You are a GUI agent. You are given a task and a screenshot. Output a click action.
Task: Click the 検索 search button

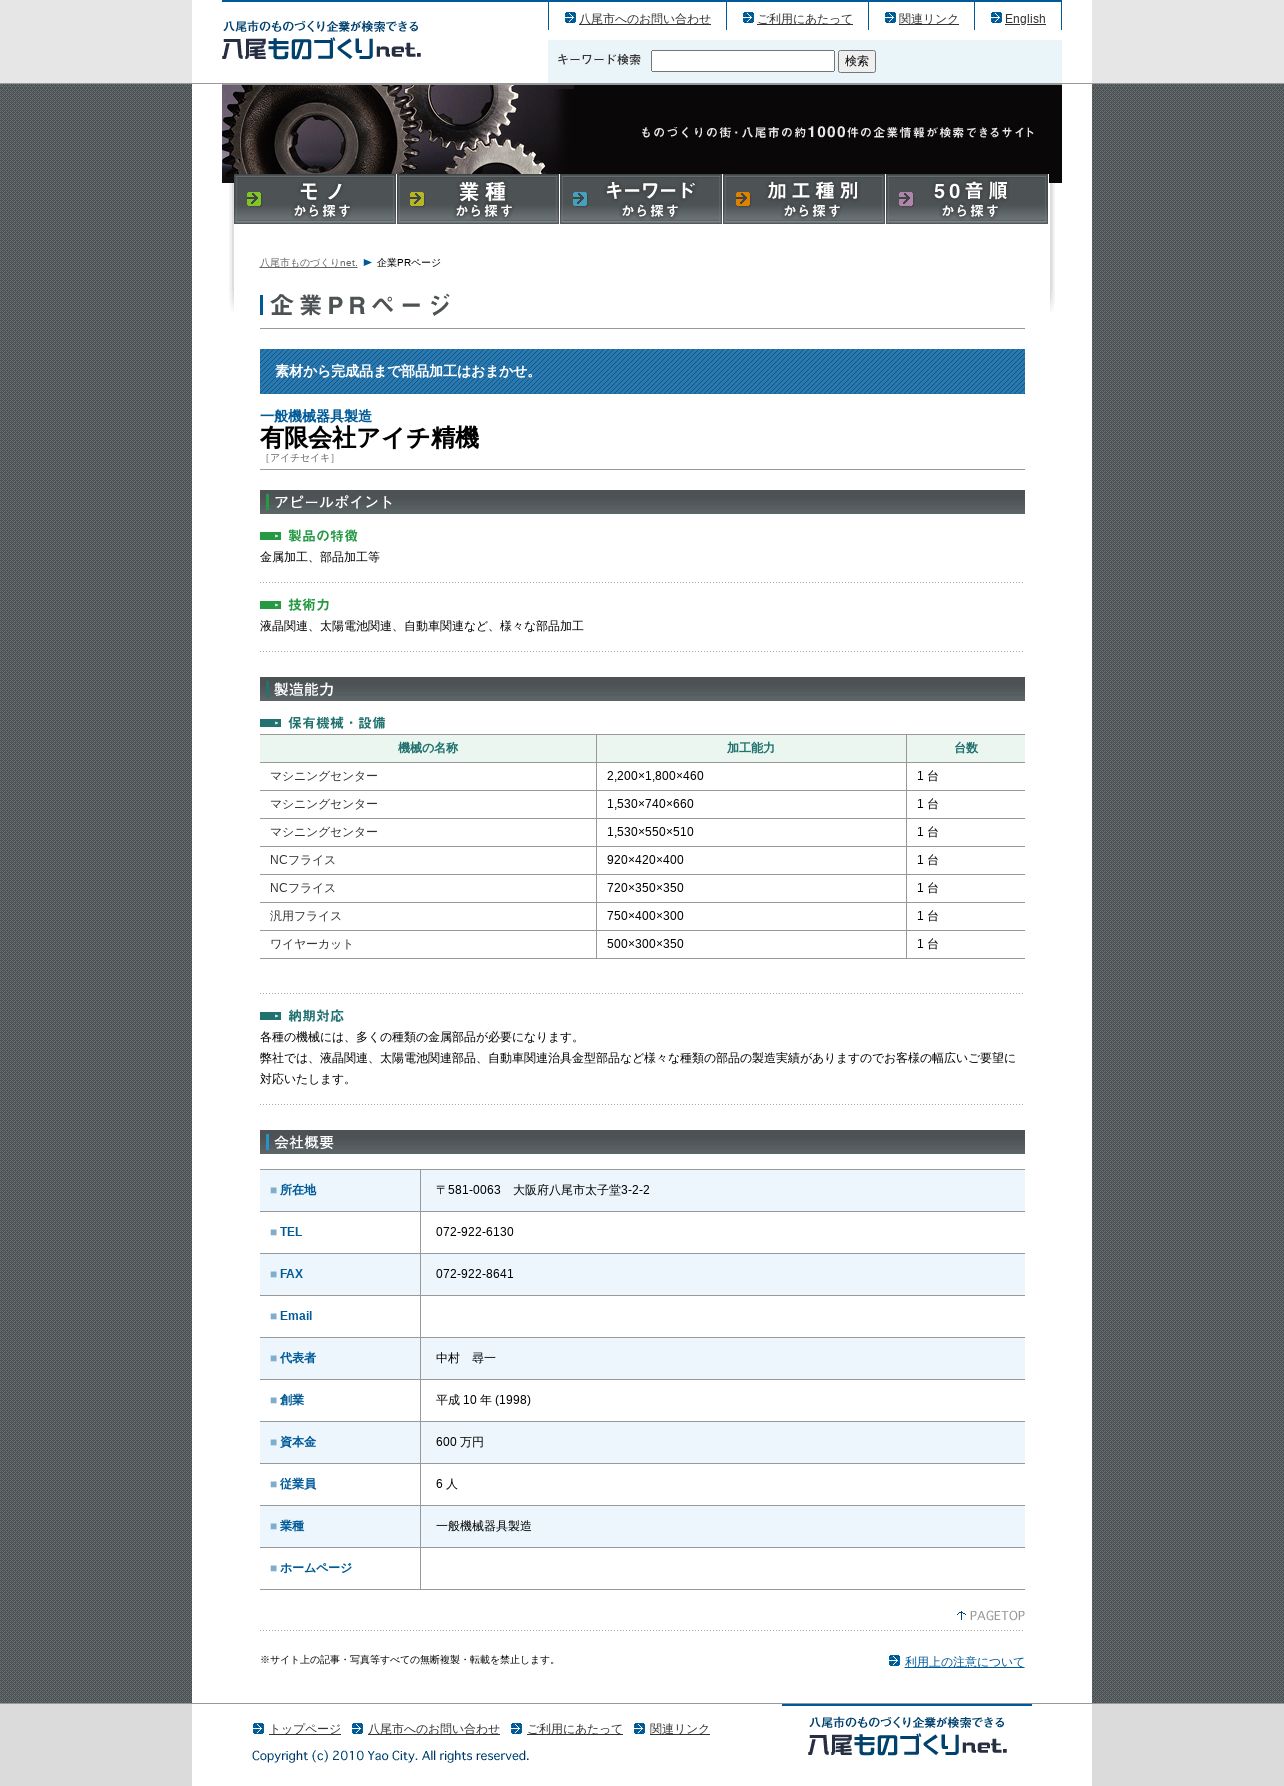857,61
